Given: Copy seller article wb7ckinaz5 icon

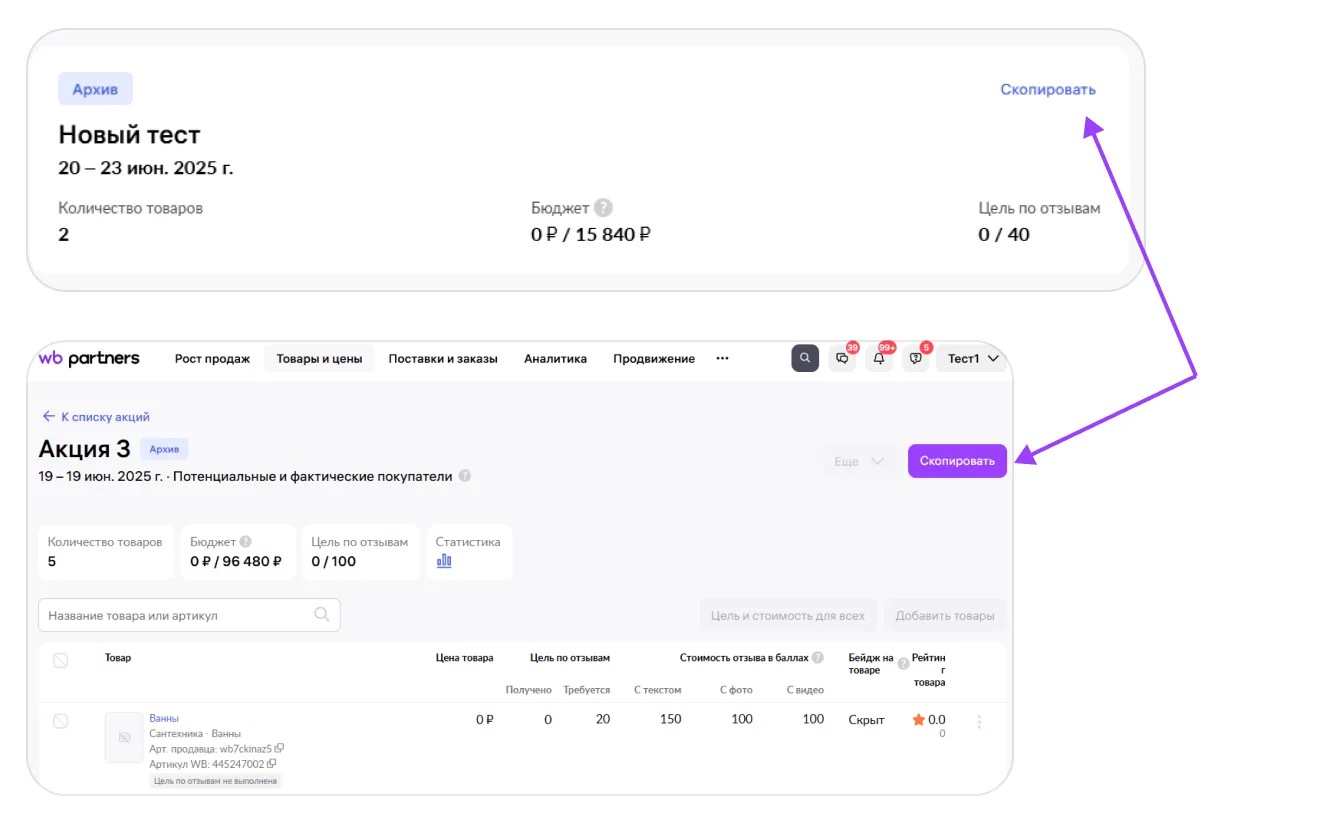Looking at the screenshot, I should click(279, 748).
